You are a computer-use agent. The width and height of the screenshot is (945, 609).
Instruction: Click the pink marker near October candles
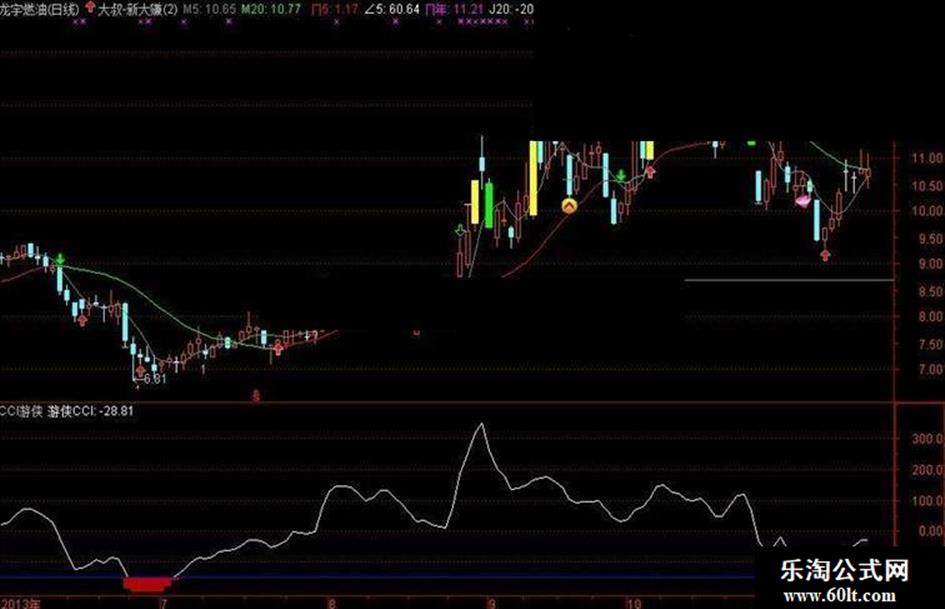802,201
